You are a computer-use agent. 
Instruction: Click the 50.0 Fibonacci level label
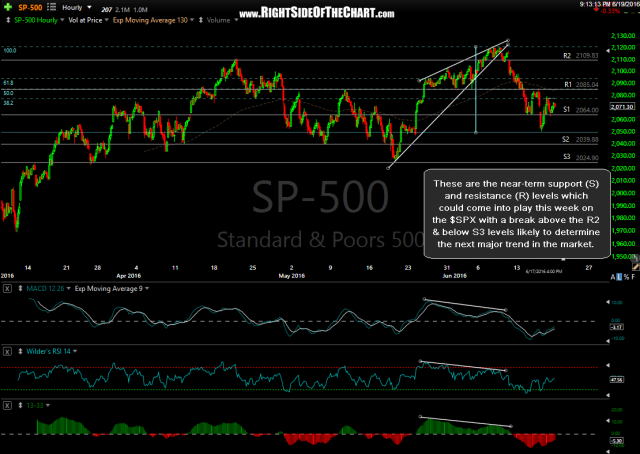8,93
